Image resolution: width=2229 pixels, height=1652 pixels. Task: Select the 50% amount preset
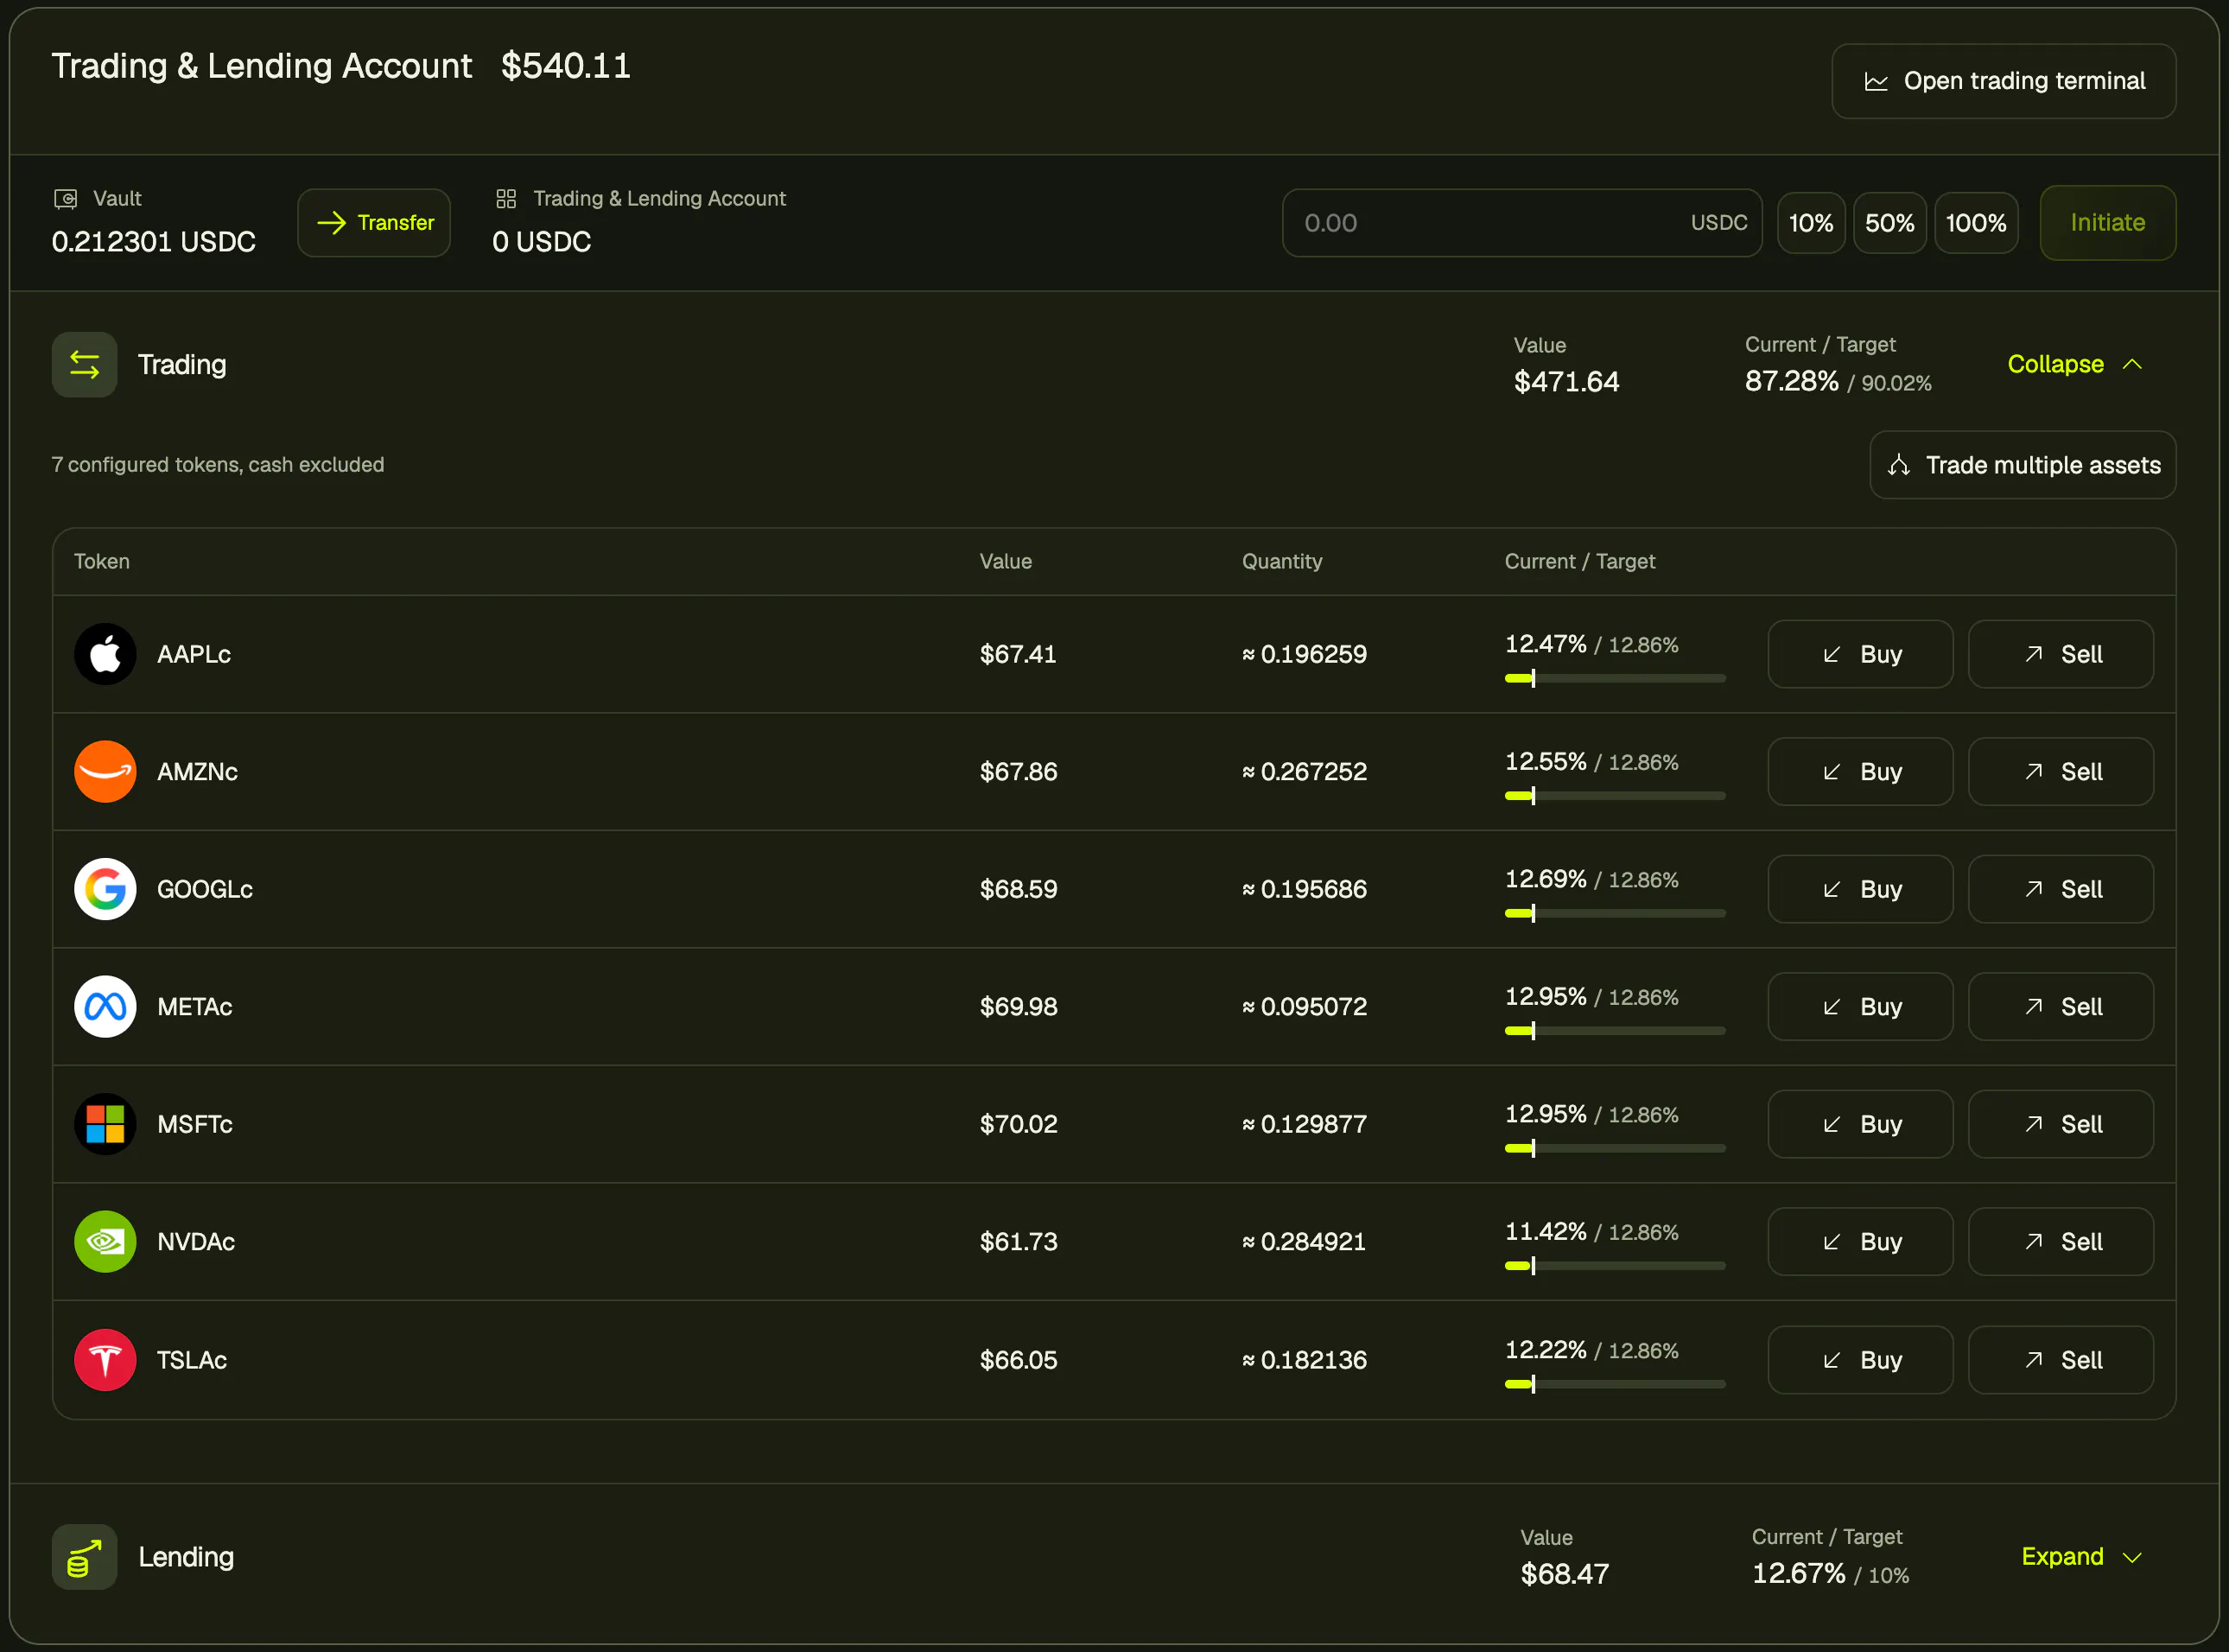click(x=1890, y=223)
